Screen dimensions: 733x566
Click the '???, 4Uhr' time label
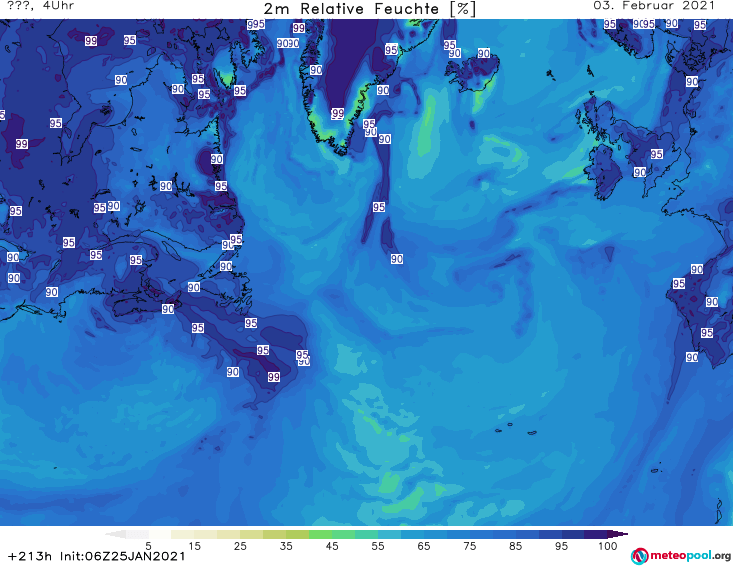(x=41, y=6)
